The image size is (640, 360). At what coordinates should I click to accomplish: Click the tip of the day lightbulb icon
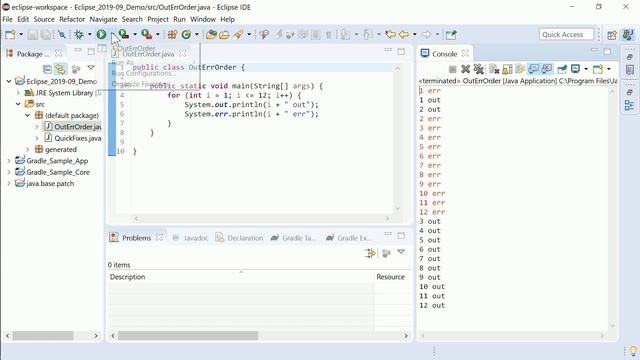pyautogui.click(x=633, y=351)
